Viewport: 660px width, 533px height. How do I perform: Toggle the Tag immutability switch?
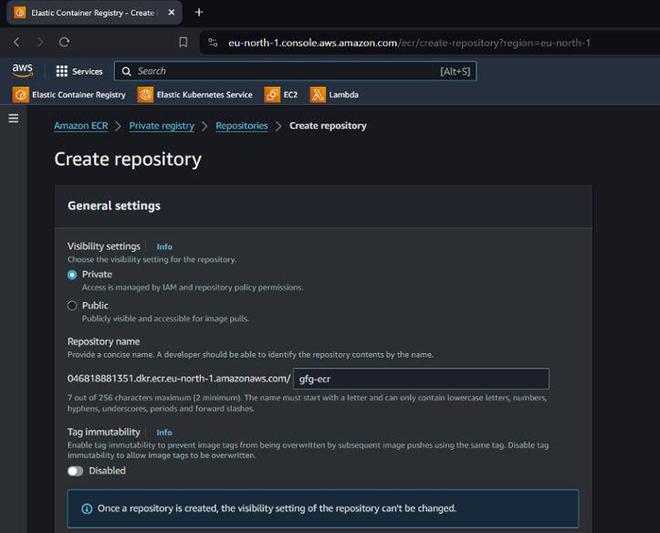[75, 471]
